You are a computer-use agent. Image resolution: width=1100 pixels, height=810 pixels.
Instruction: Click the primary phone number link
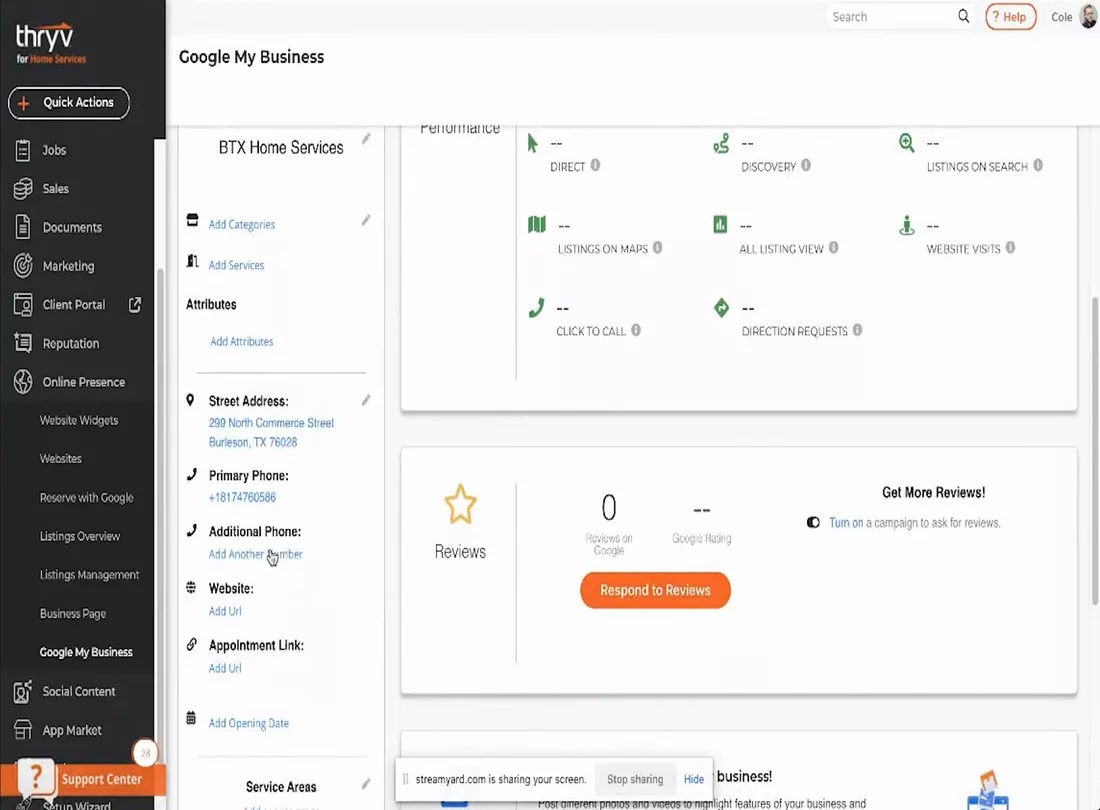[242, 497]
